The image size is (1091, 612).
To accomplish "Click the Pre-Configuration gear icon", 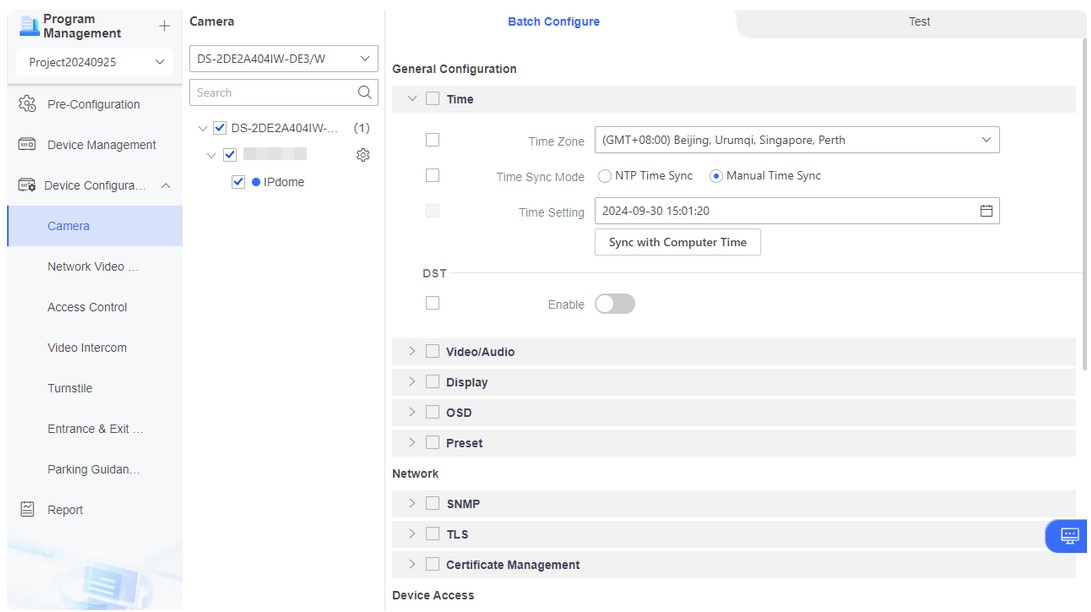I will (x=27, y=104).
